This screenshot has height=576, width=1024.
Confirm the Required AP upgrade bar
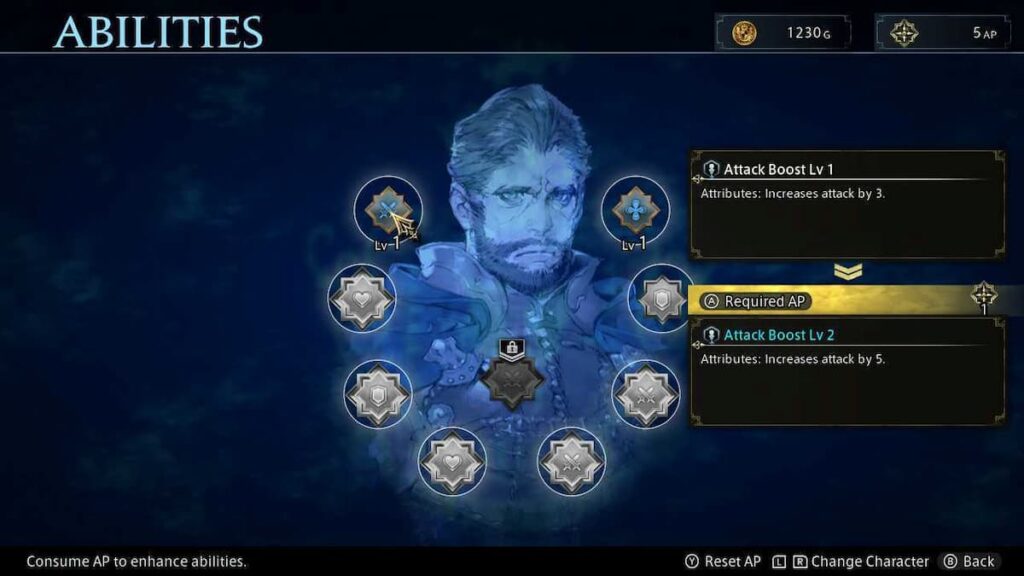coord(848,301)
